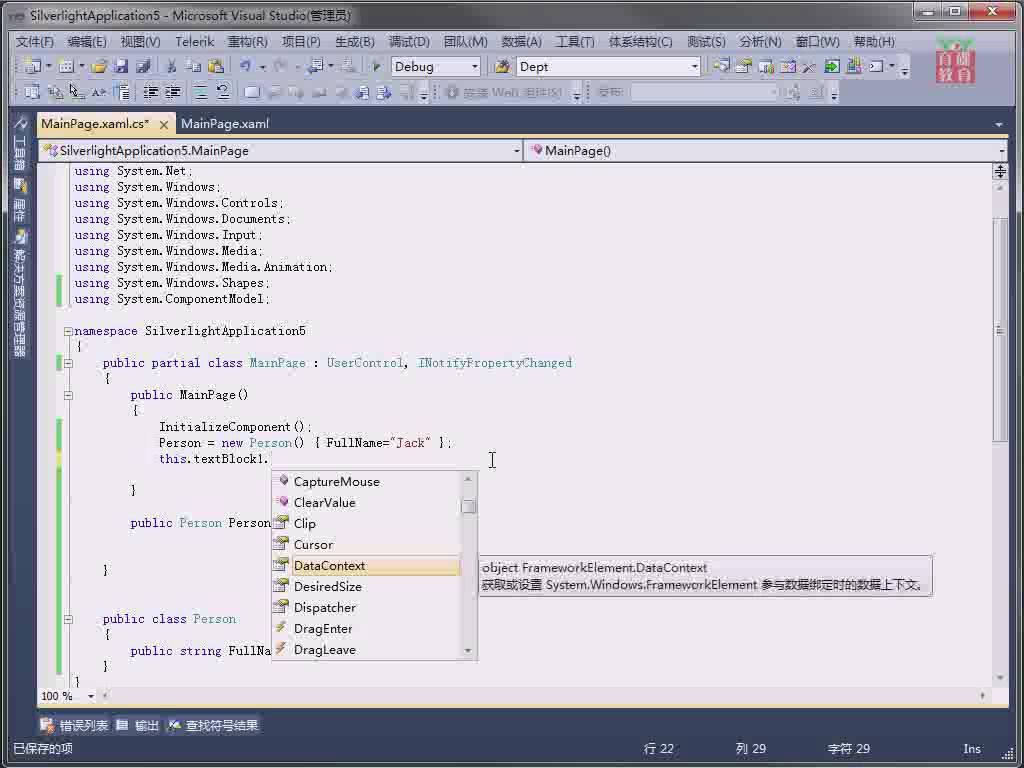
Task: Open the 文件(F) menu
Action: [x=35, y=42]
